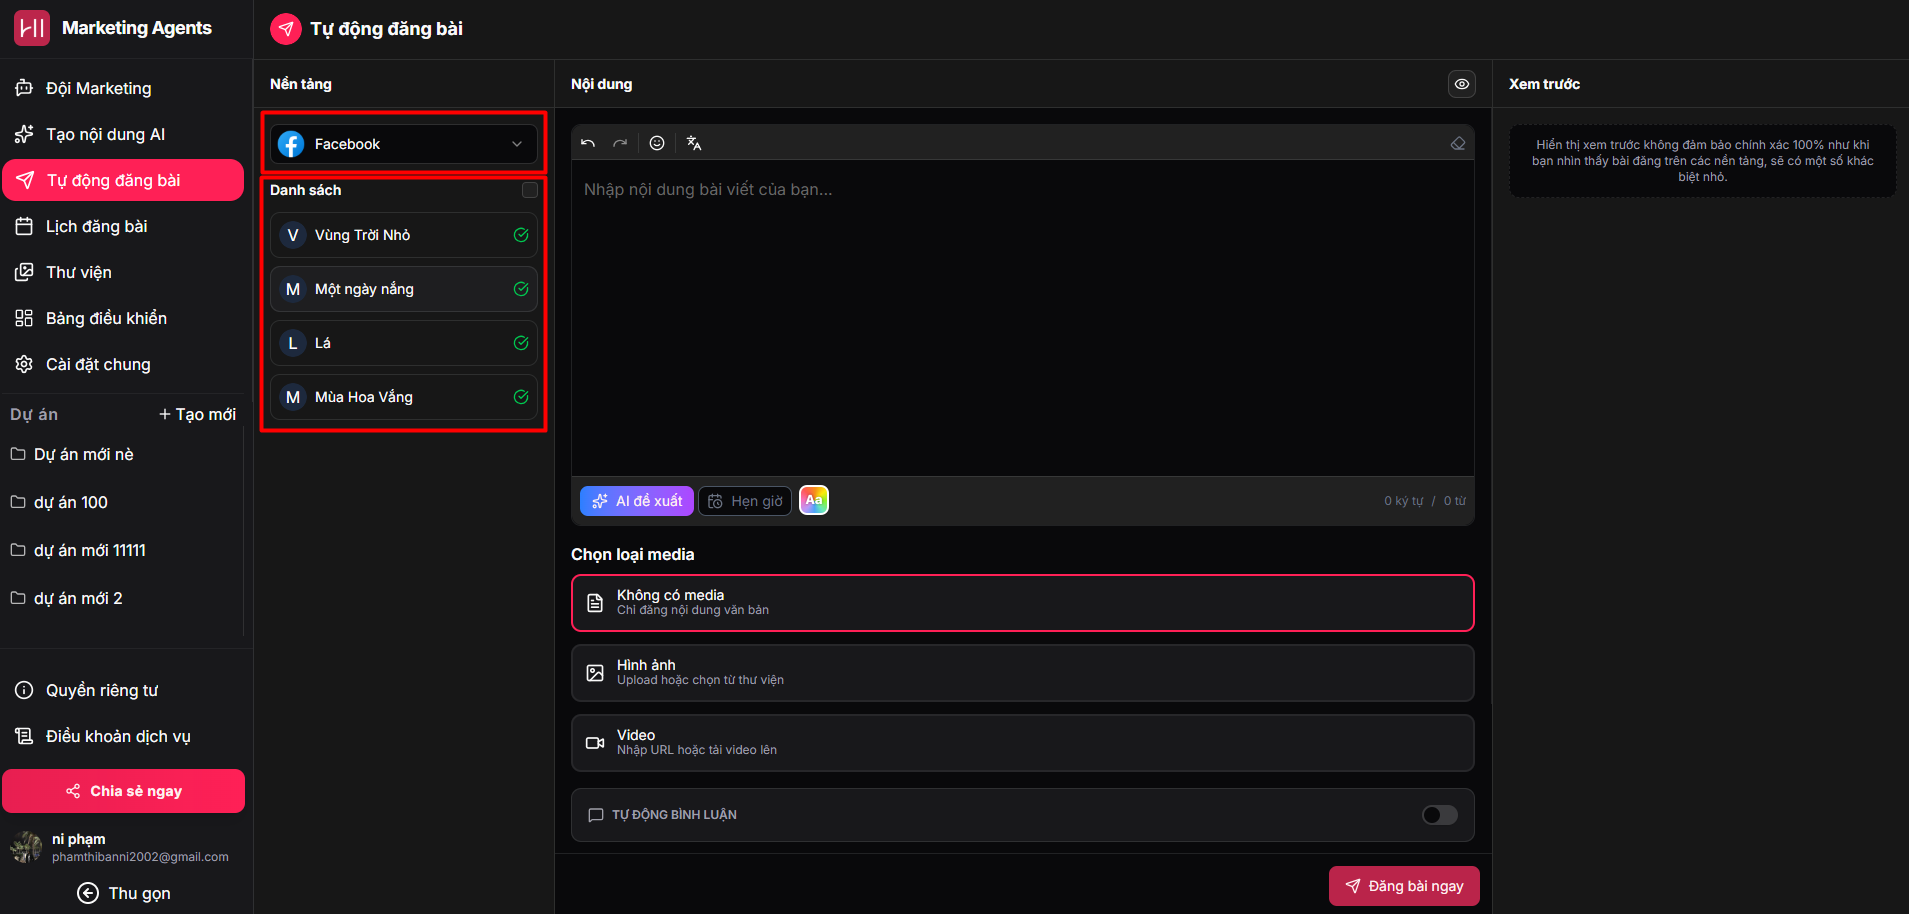This screenshot has height=914, width=1909.
Task: Open the Dự án mới nè folder
Action: click(84, 454)
